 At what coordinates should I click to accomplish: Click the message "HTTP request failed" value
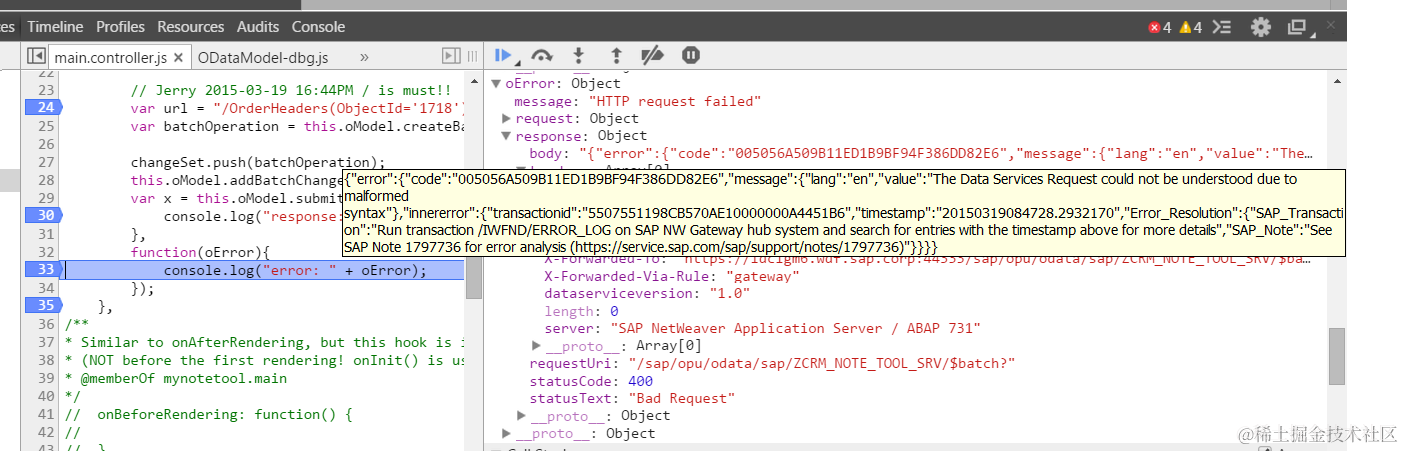[x=675, y=101]
